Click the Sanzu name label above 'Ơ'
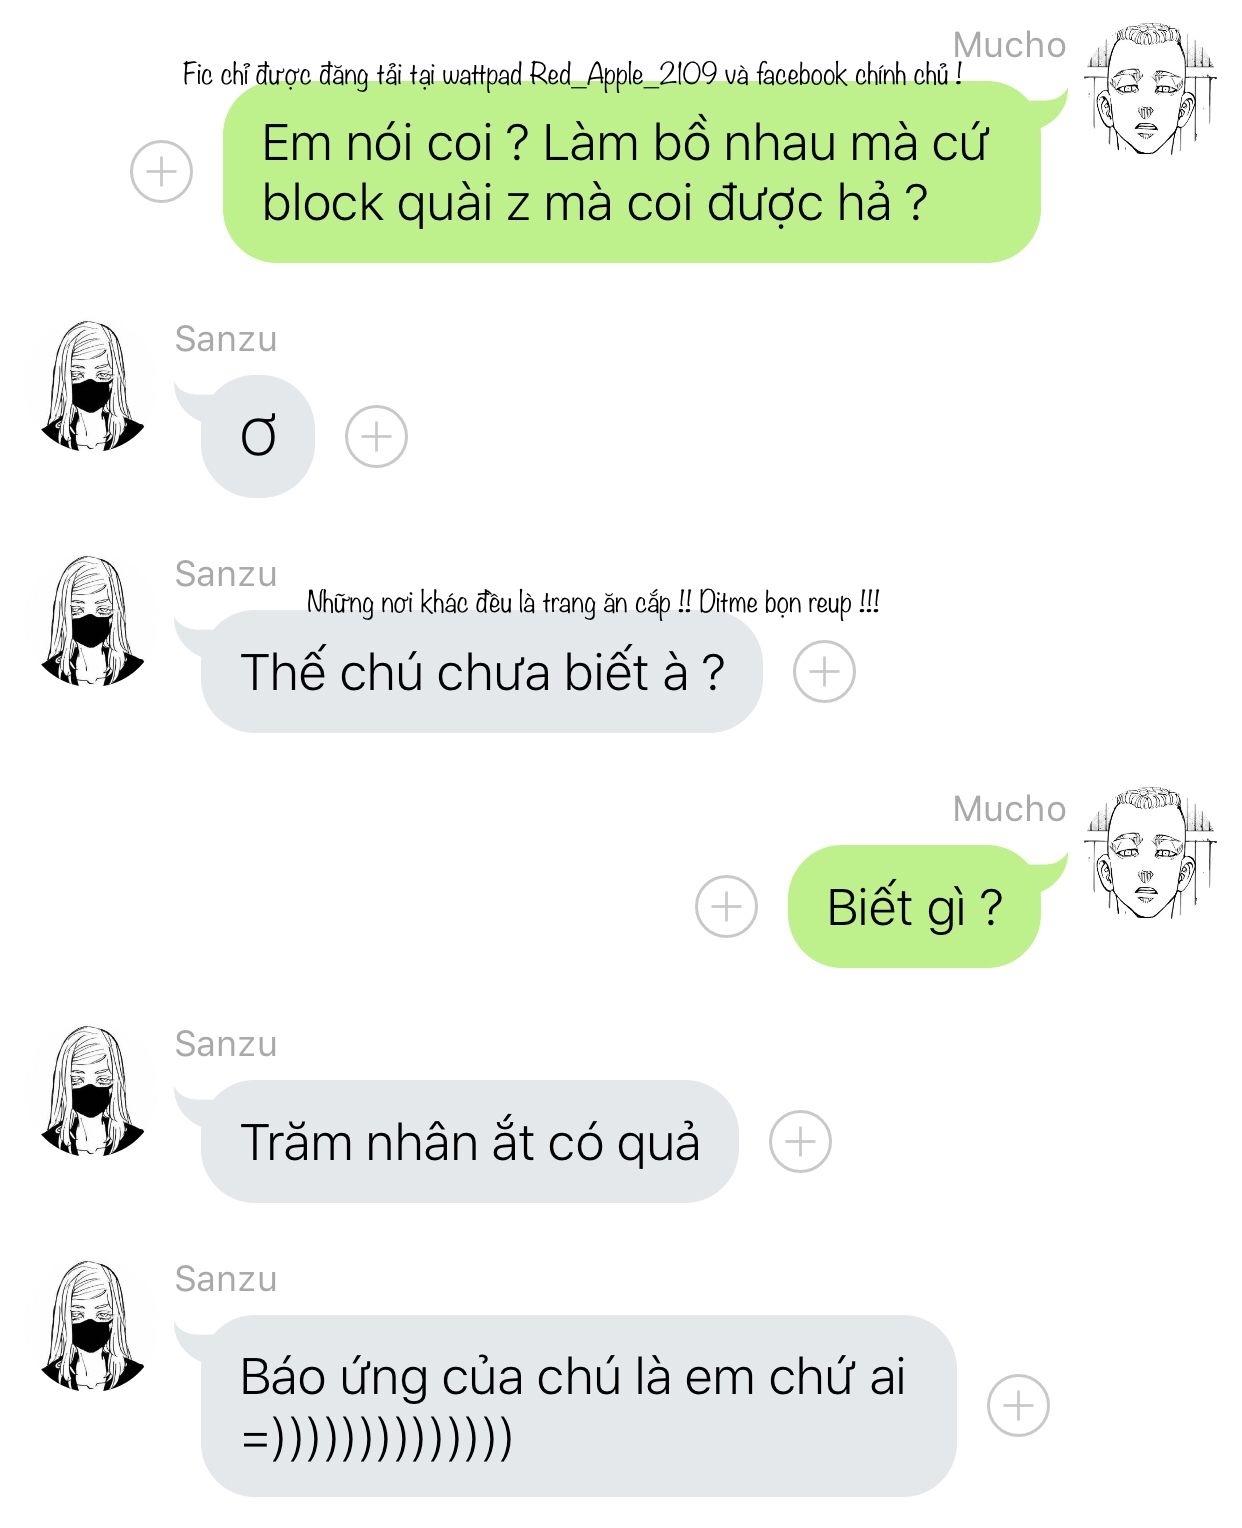 (x=226, y=339)
